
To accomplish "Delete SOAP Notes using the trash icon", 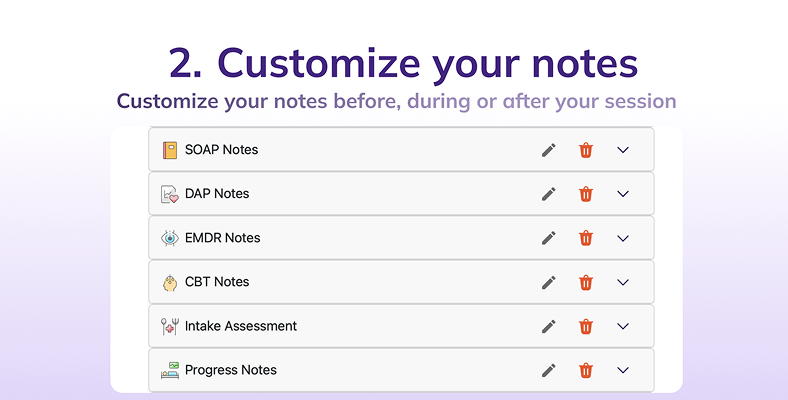I will tap(585, 150).
